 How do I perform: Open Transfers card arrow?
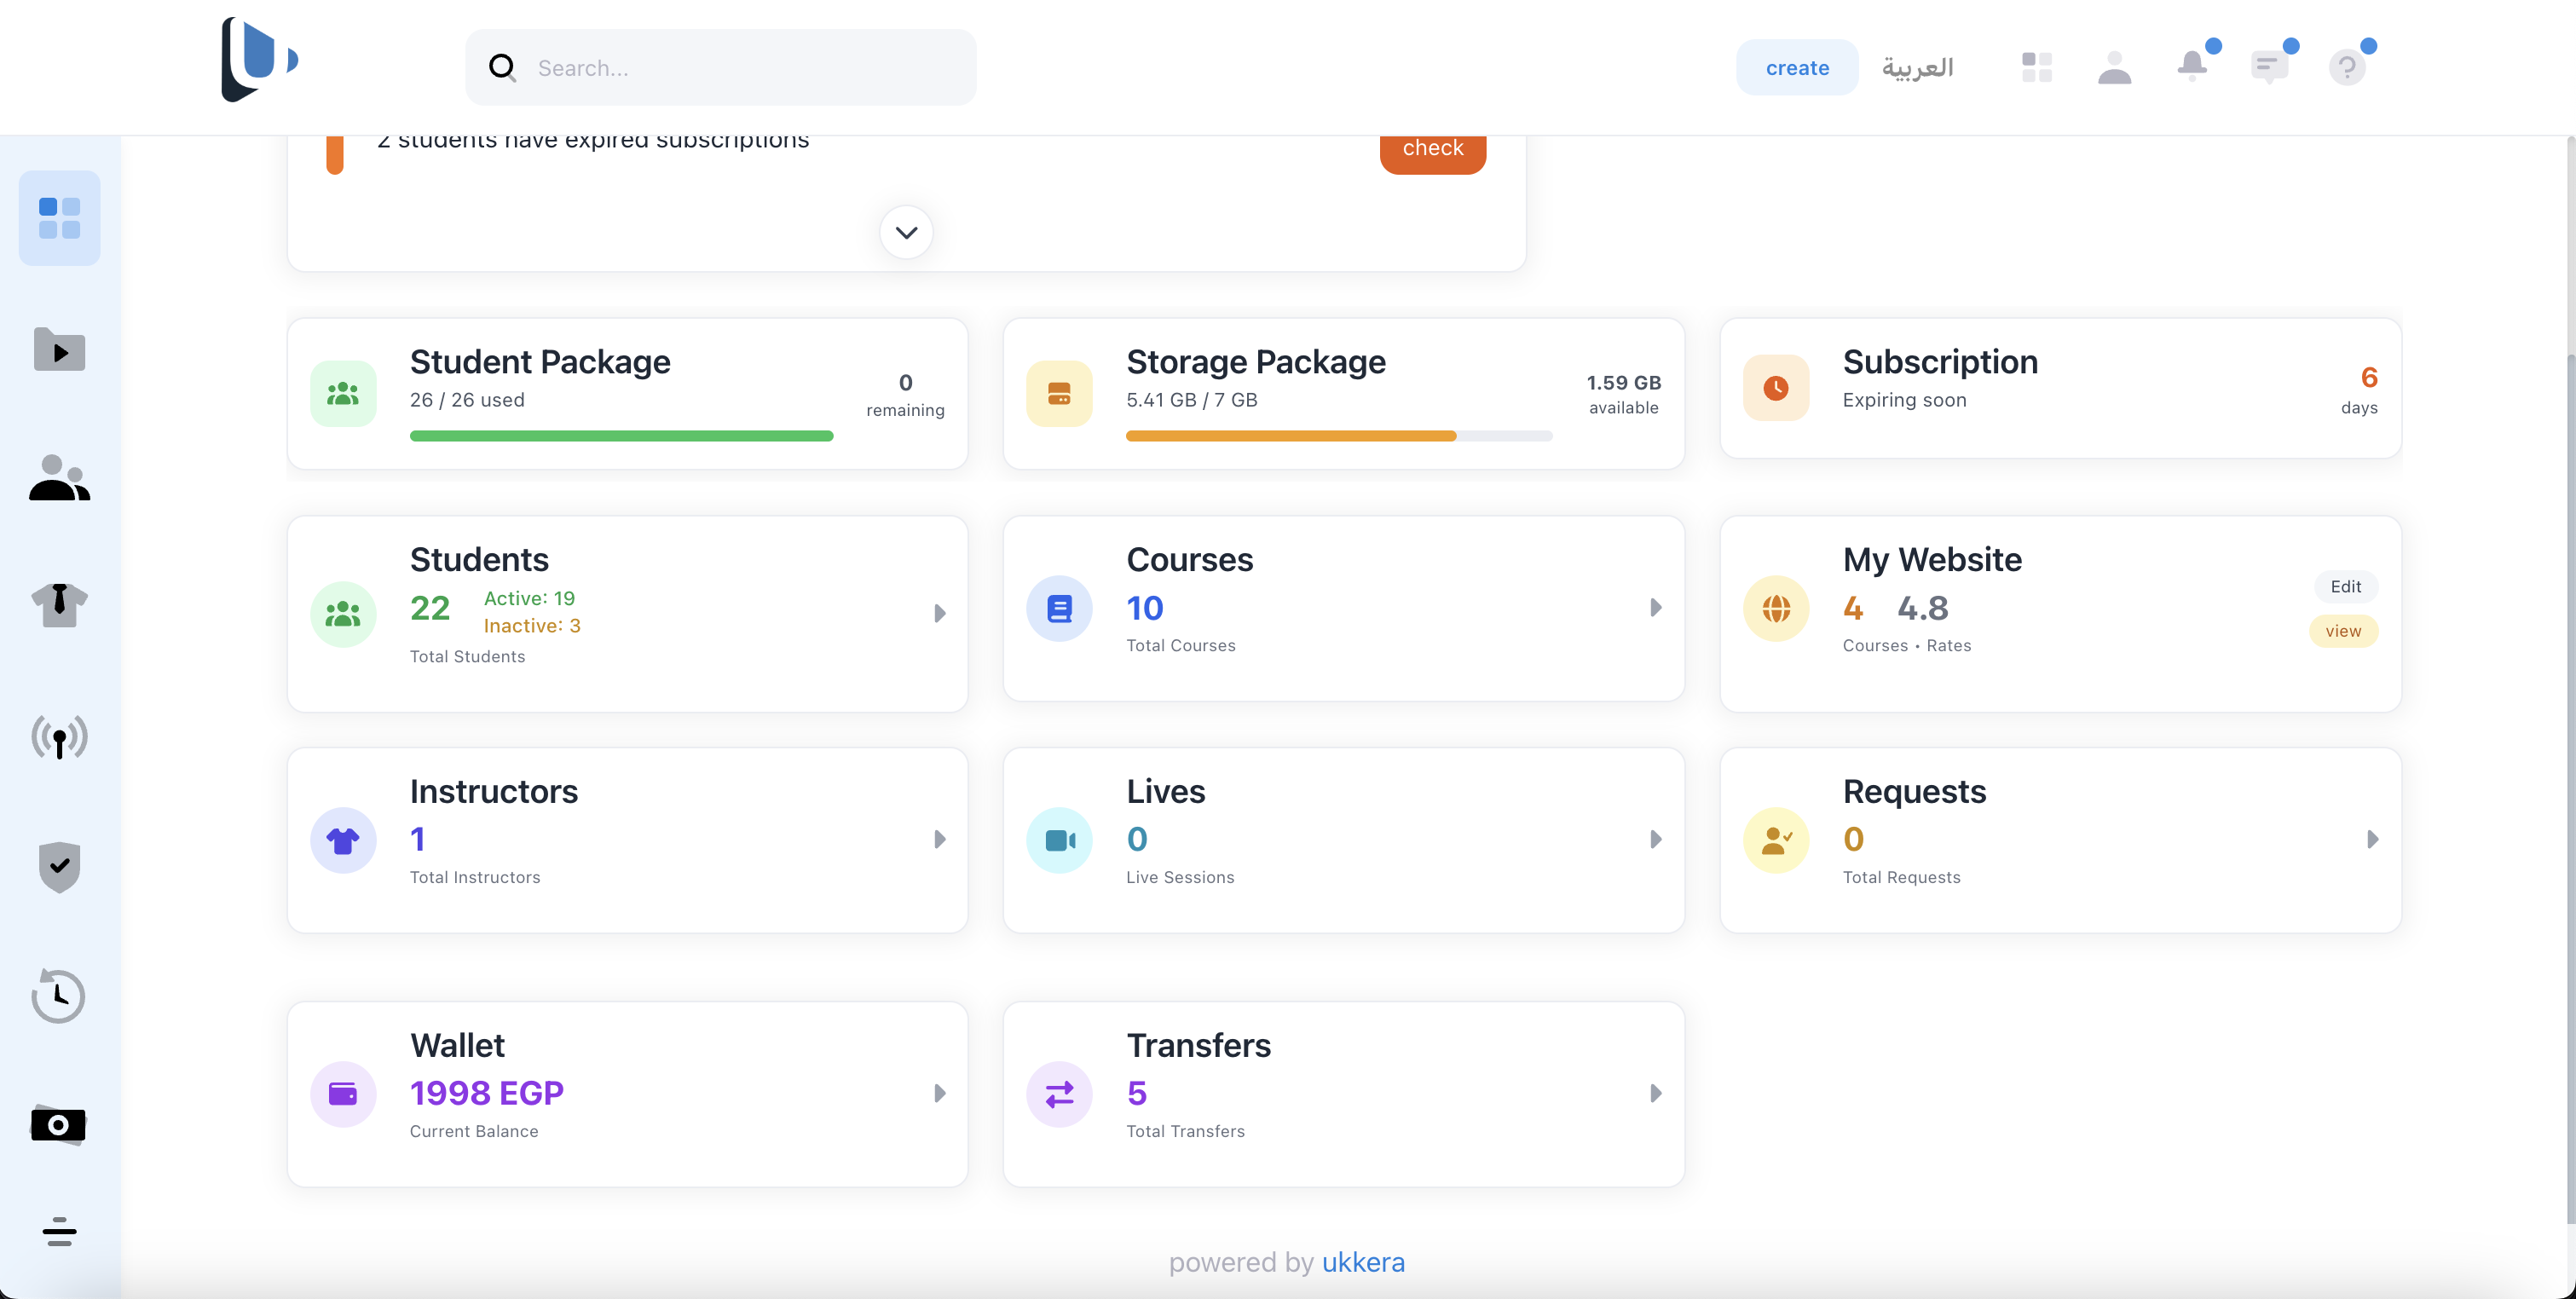[1656, 1093]
